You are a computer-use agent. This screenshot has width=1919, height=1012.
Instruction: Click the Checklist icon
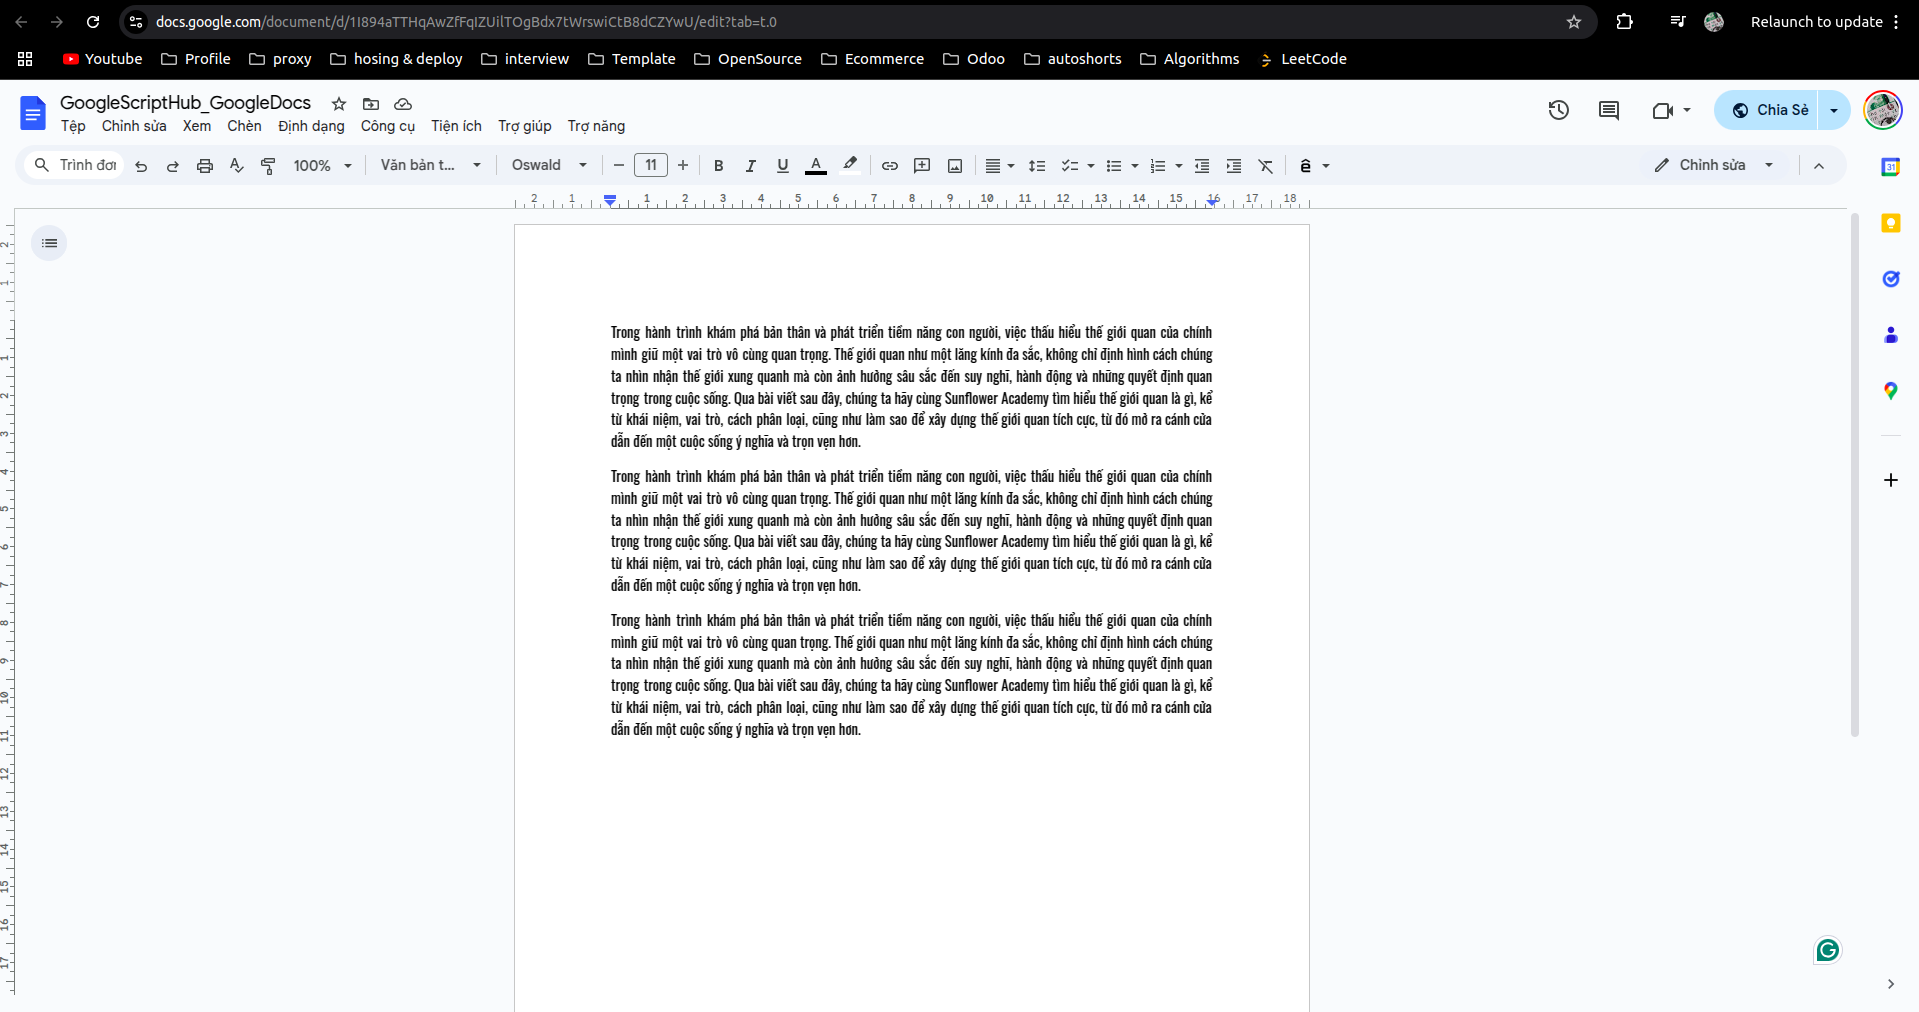click(x=1069, y=166)
